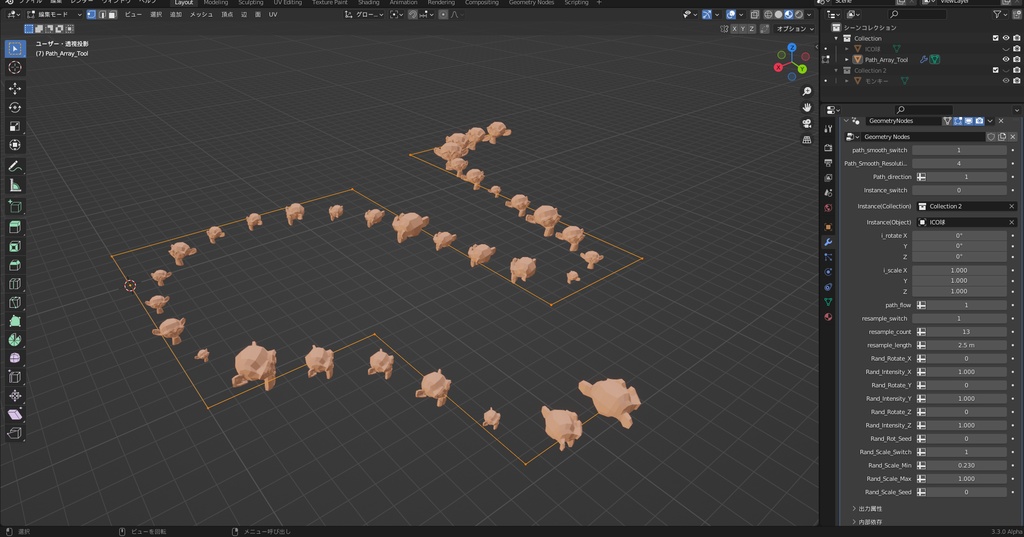
Task: Open the Tool settings properties tab
Action: [x=828, y=129]
